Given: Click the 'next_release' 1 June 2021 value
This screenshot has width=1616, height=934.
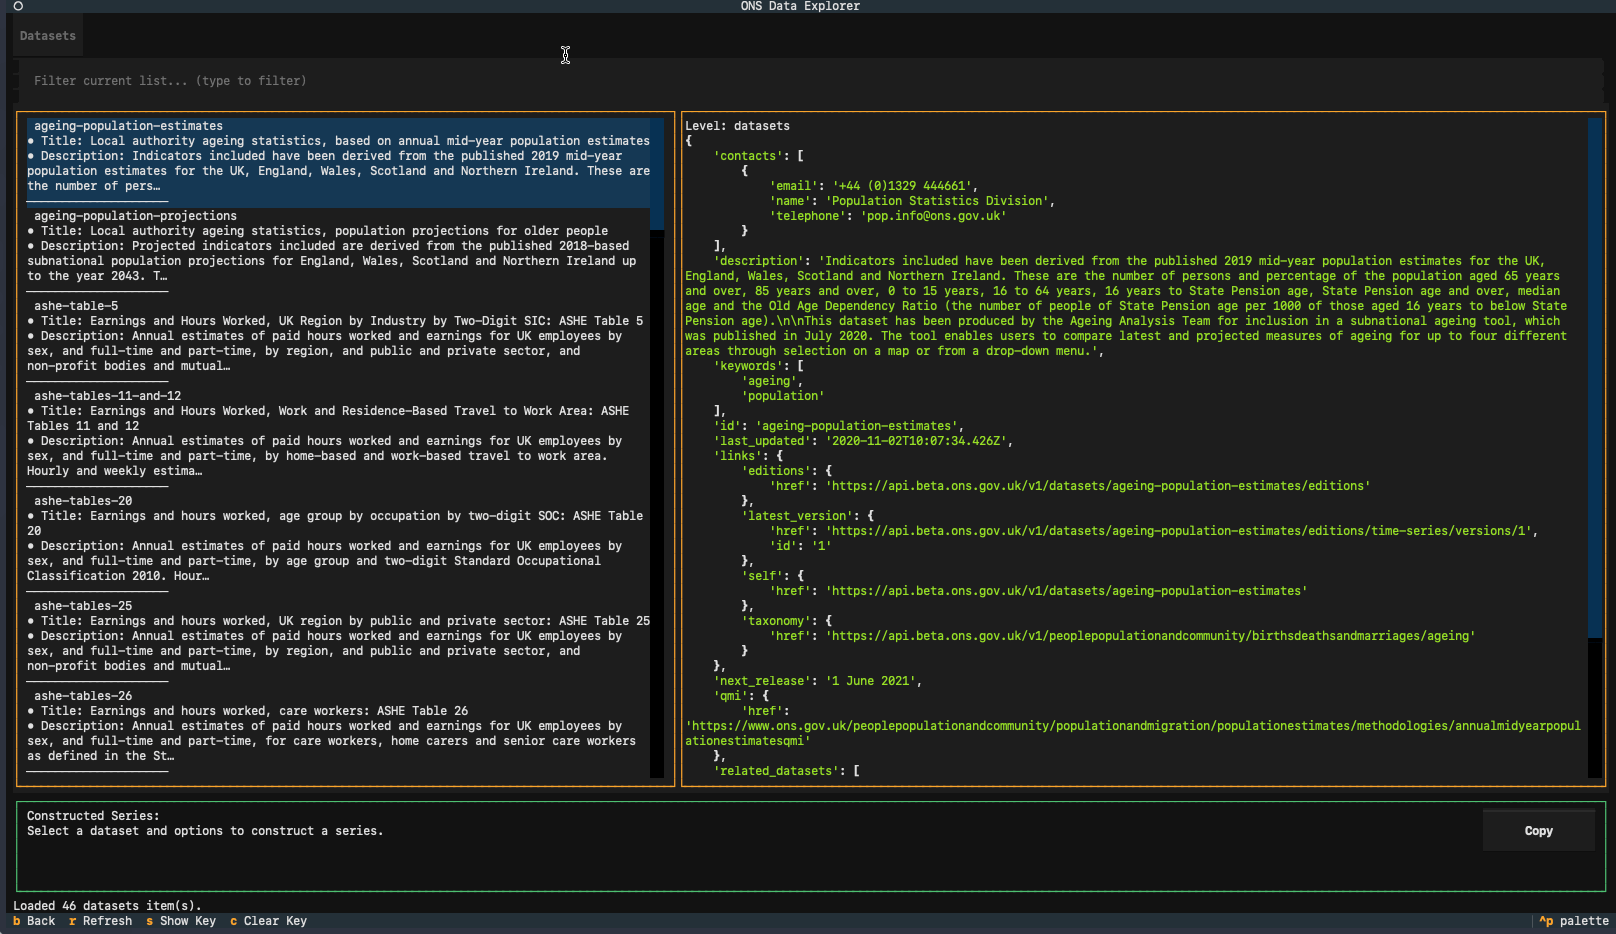Looking at the screenshot, I should (870, 681).
